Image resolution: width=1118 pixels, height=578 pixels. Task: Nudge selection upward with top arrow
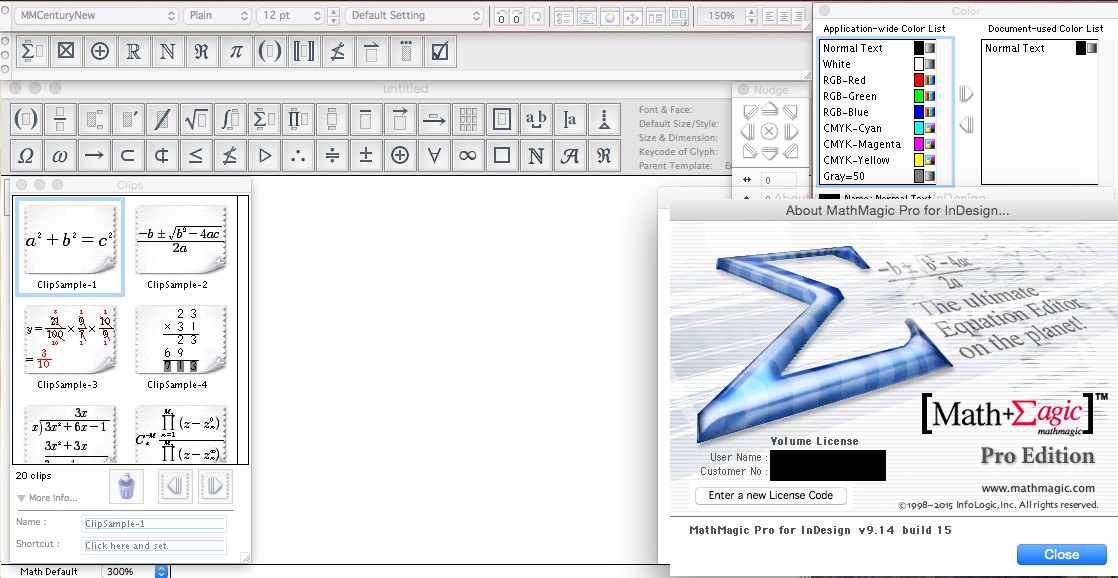pyautogui.click(x=769, y=110)
